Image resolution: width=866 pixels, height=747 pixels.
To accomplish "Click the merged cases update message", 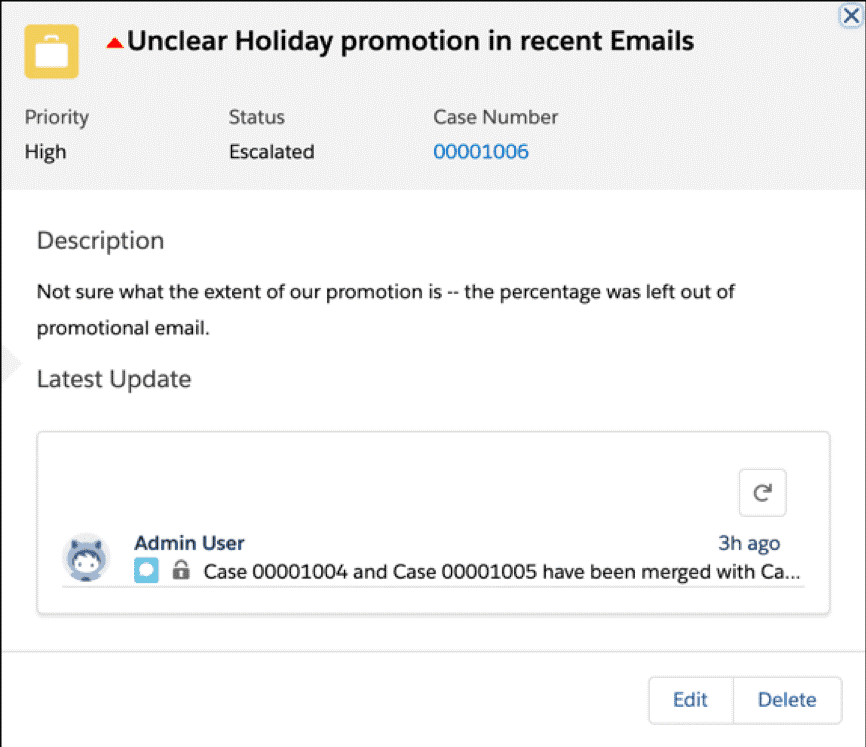I will (x=502, y=572).
